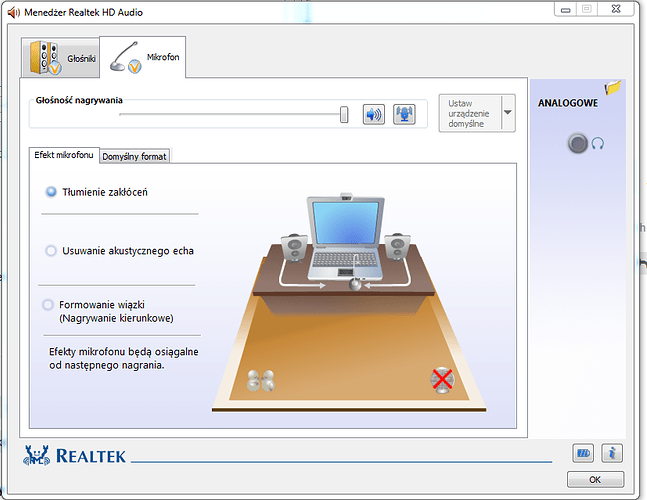Switch to the Głośniki tab
This screenshot has width=647, height=500.
click(63, 58)
